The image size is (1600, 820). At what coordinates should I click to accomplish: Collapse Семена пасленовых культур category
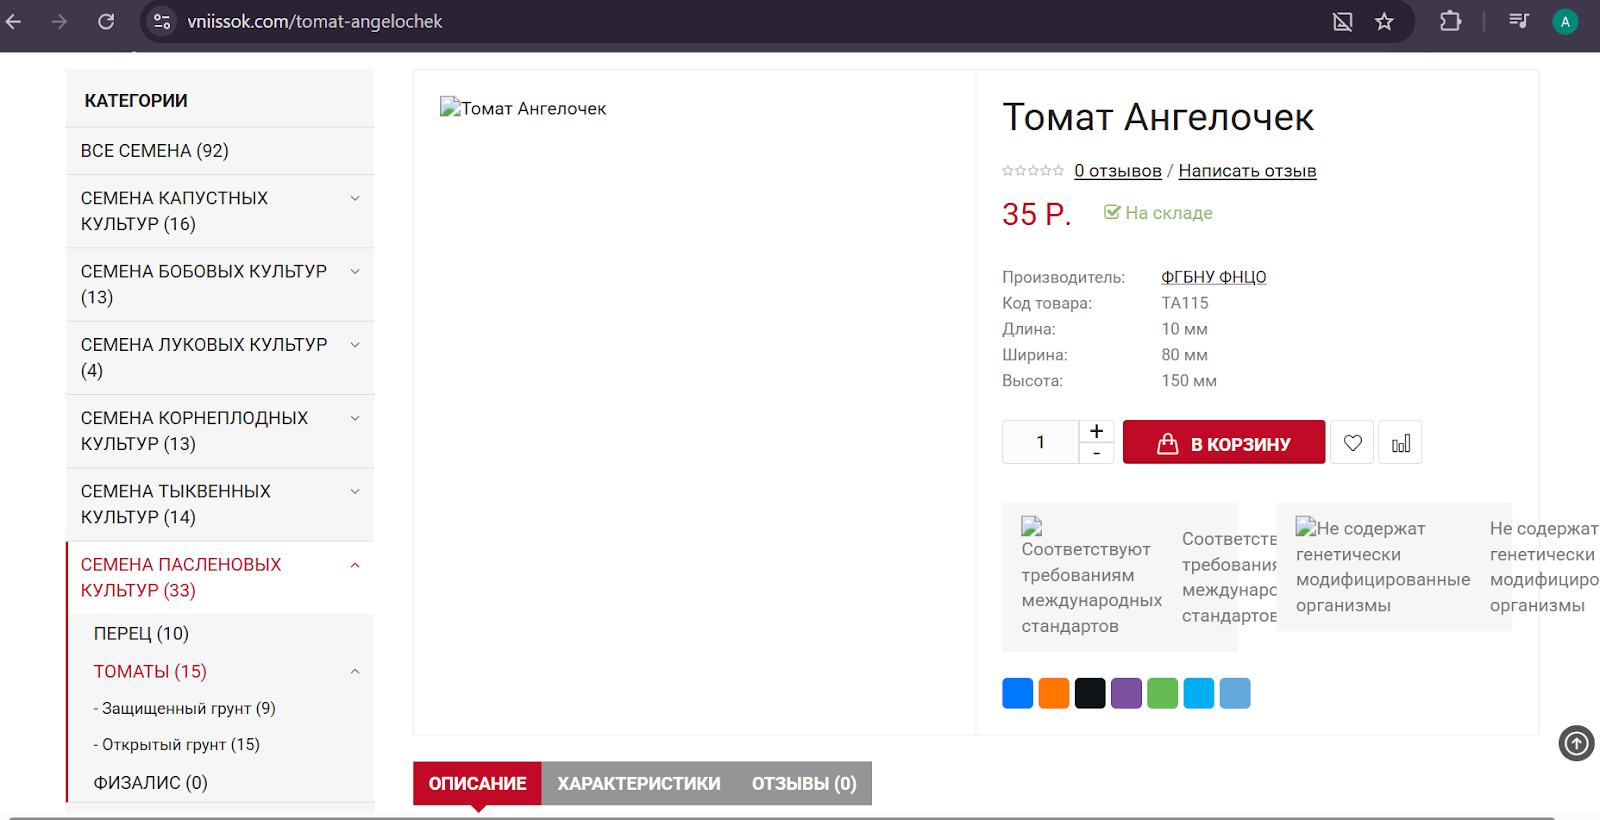pos(355,566)
